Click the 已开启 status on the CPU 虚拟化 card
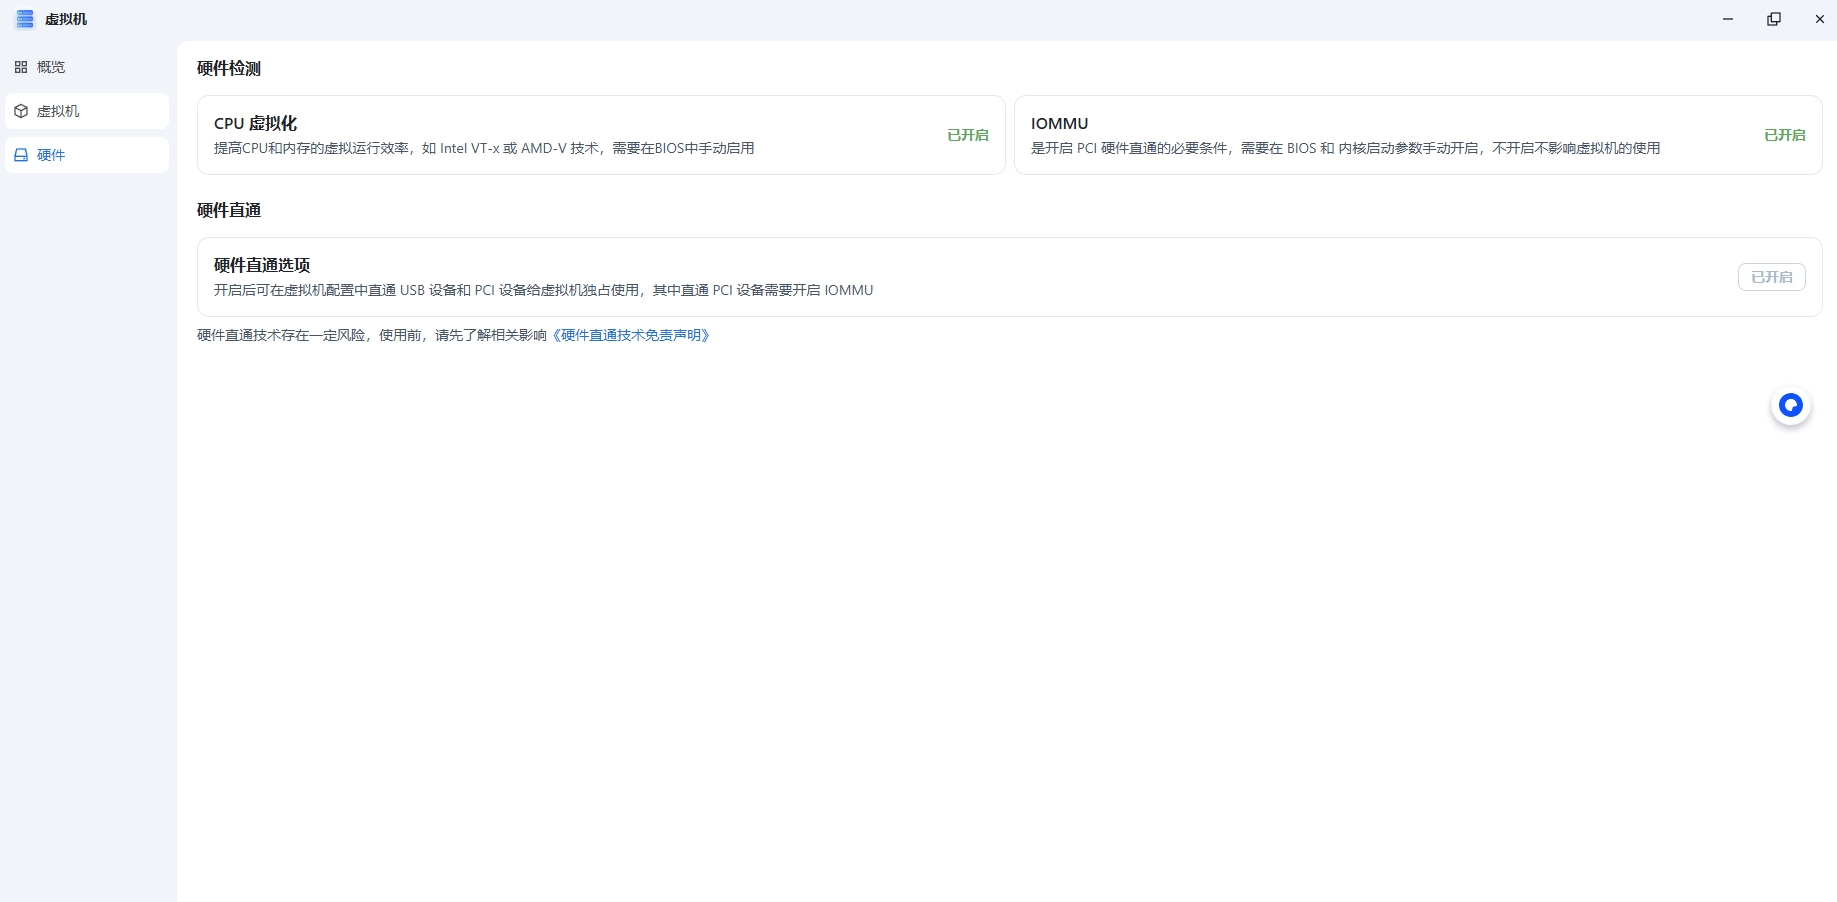 point(967,134)
